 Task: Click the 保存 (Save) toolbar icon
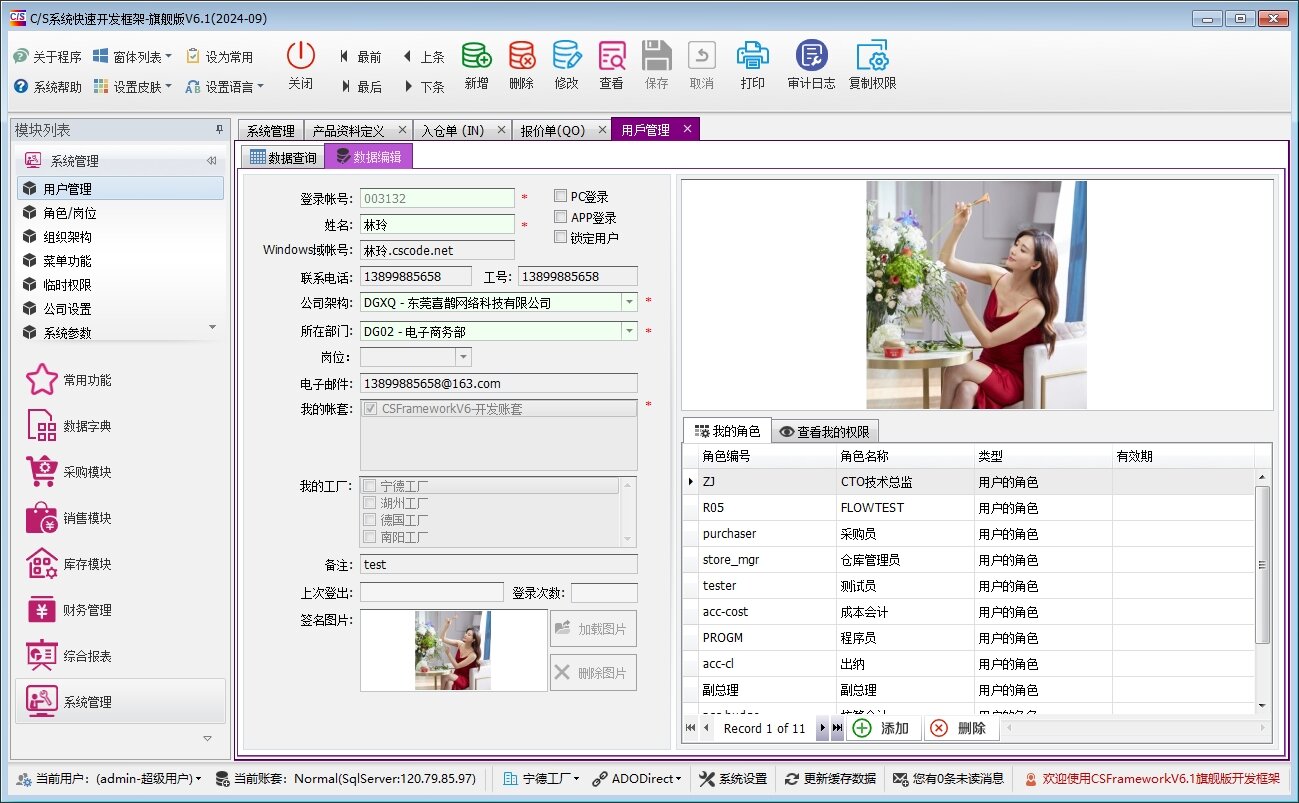[656, 63]
